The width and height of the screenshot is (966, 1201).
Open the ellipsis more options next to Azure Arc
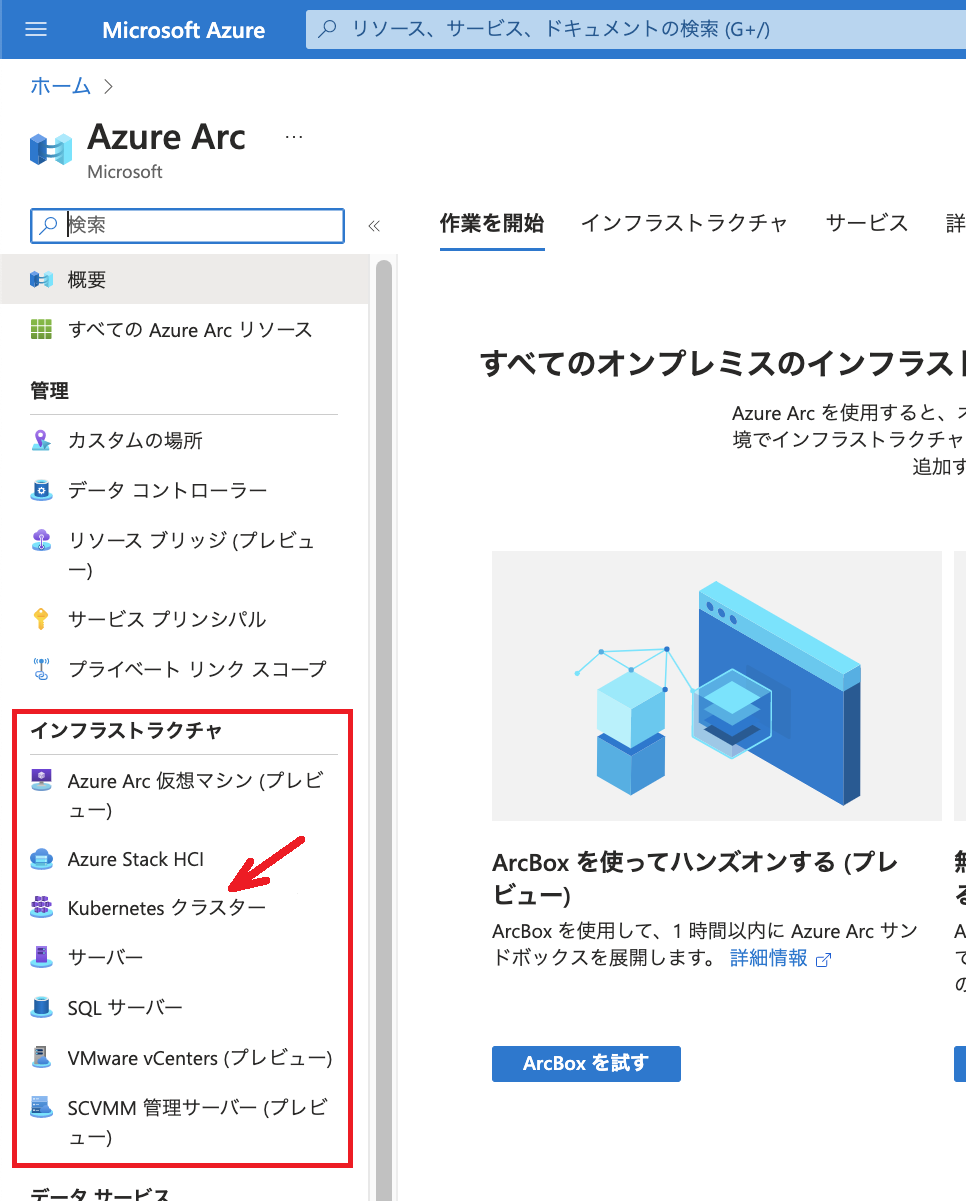tap(294, 137)
